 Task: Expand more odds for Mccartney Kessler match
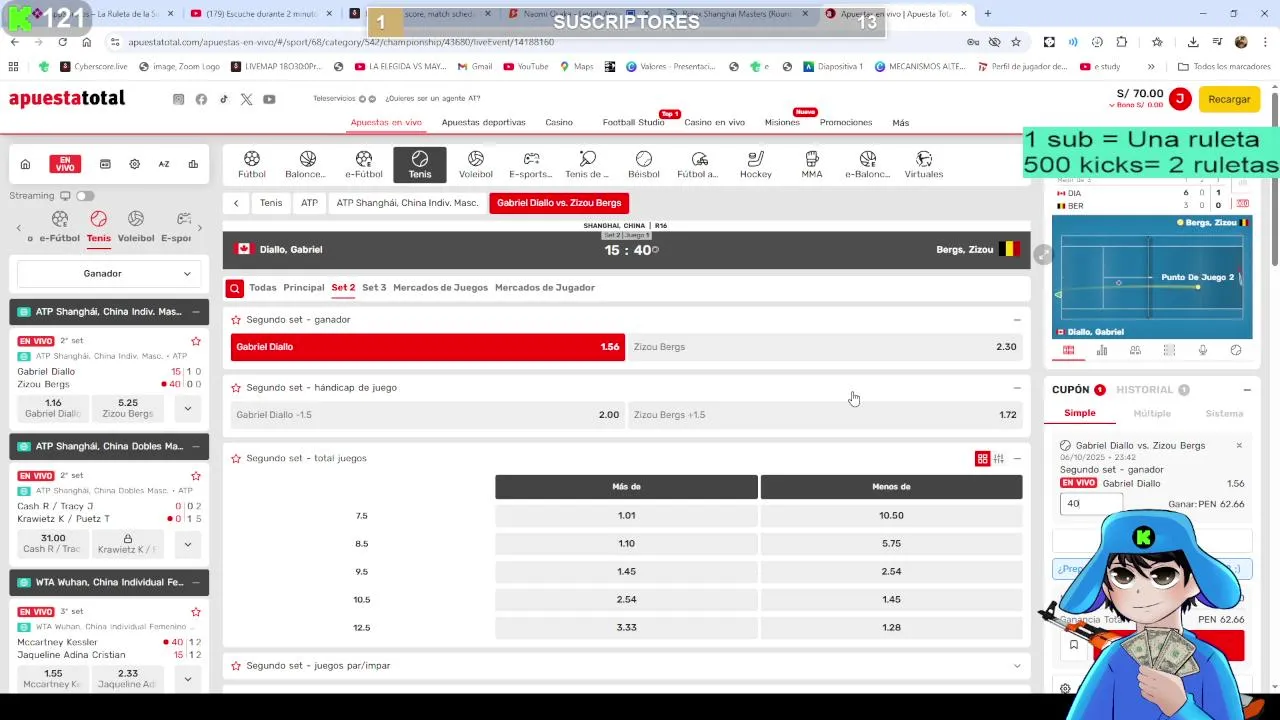click(187, 679)
